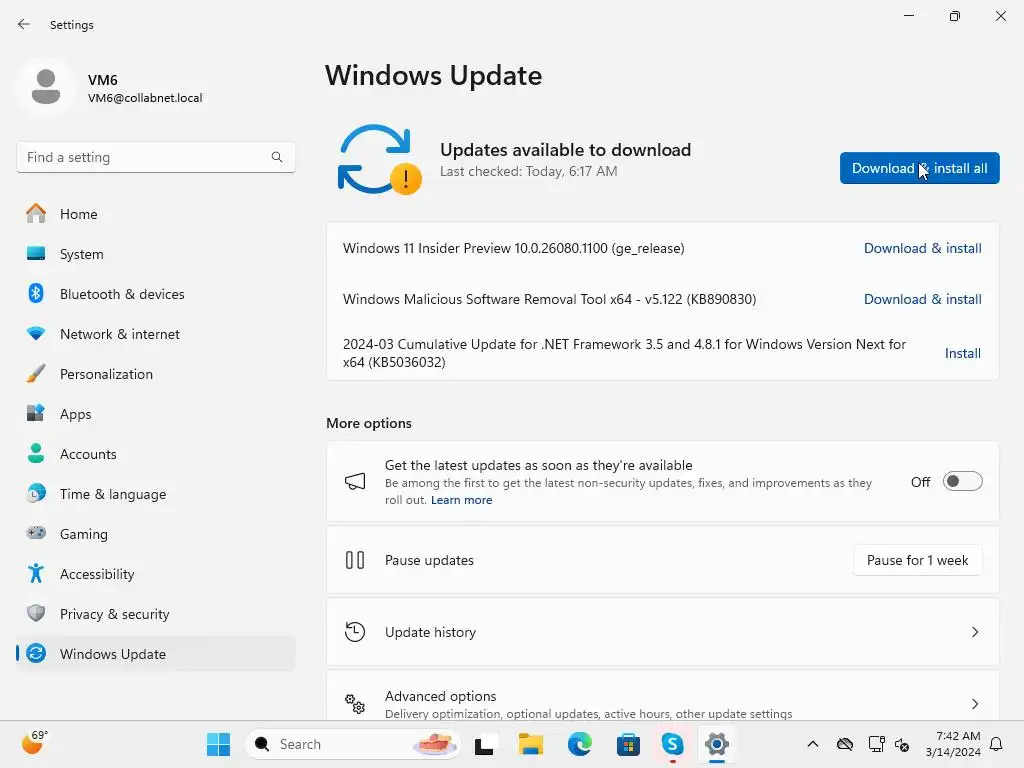The image size is (1024, 768).
Task: Click the muted speaker tray icon
Action: (x=902, y=744)
